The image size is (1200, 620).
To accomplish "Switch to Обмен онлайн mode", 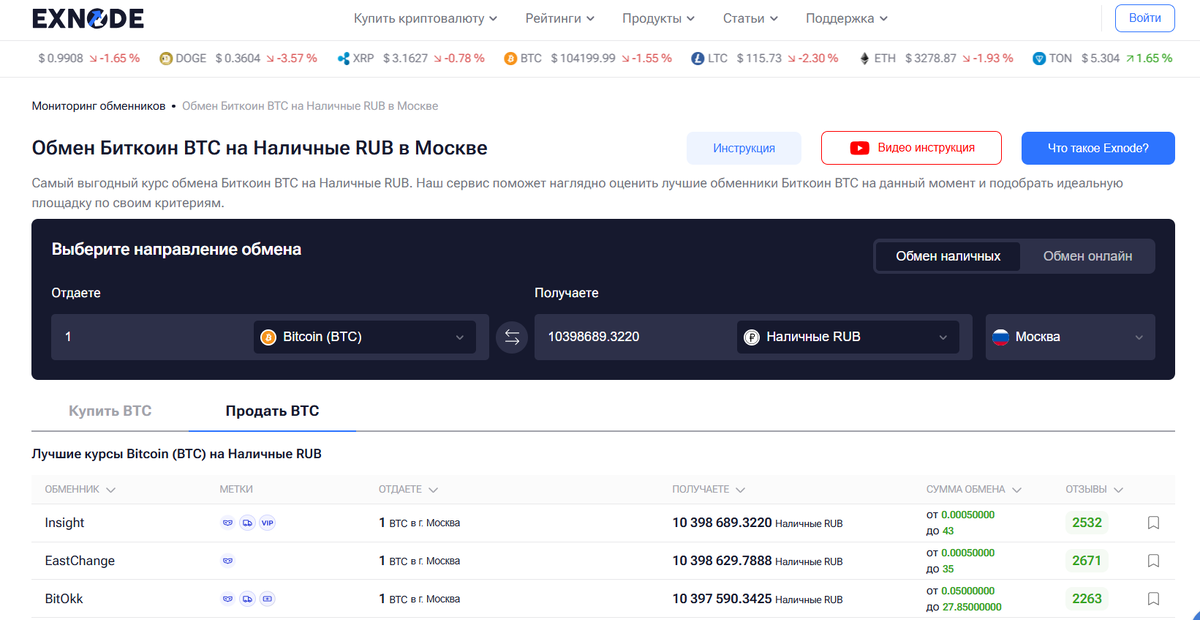I will (x=1088, y=256).
